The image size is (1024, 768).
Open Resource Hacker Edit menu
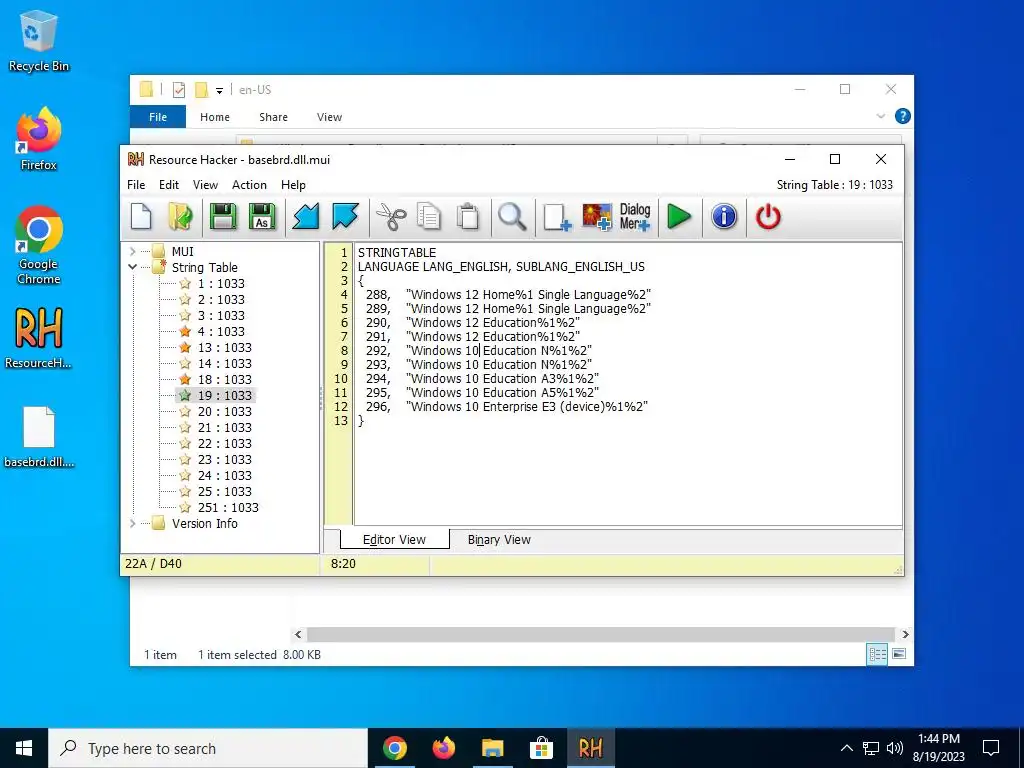point(168,185)
